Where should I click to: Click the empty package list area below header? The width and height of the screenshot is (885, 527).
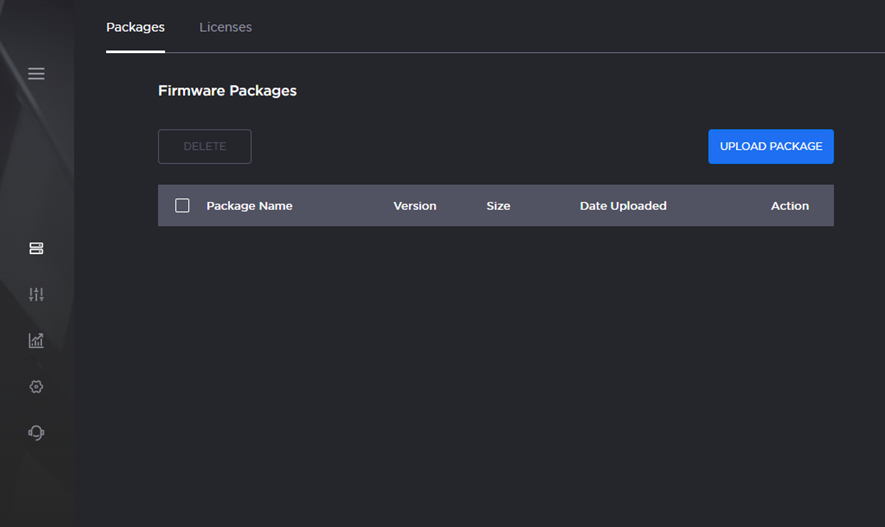click(495, 350)
